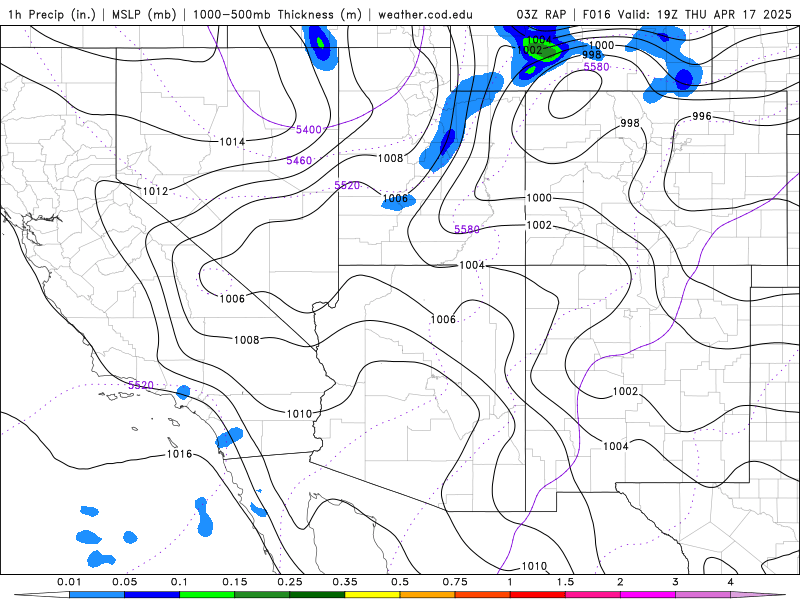This screenshot has width=800, height=600.
Task: Click the 0.75 legend value
Action: pyautogui.click(x=455, y=582)
